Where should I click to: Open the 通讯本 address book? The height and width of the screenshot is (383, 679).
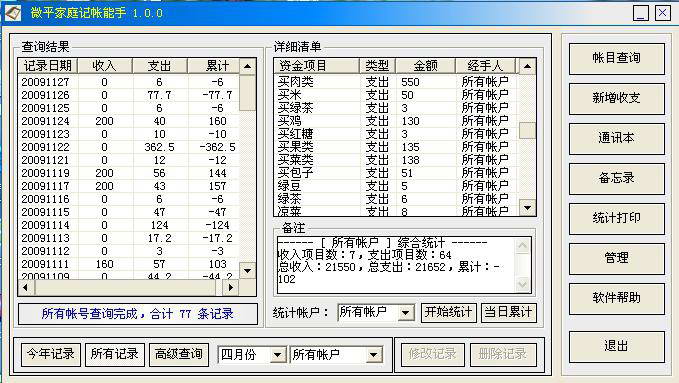pos(616,138)
